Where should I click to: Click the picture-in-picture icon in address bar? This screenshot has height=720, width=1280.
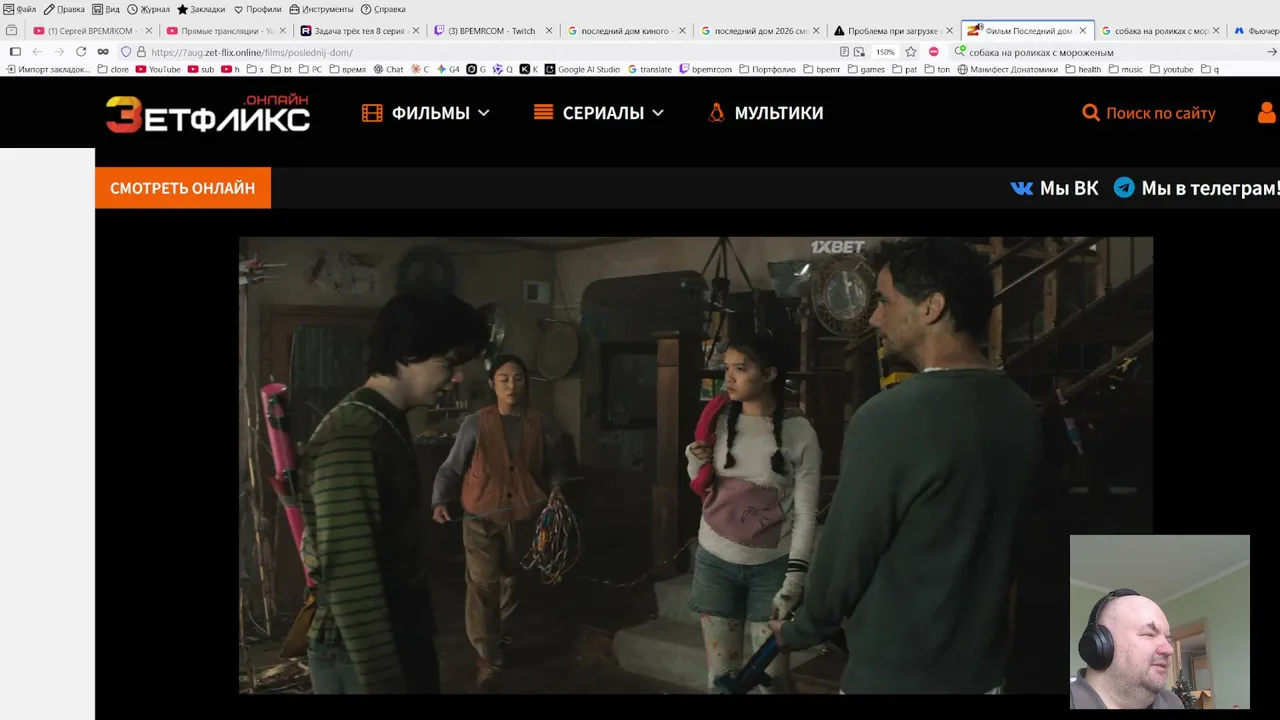click(x=860, y=52)
